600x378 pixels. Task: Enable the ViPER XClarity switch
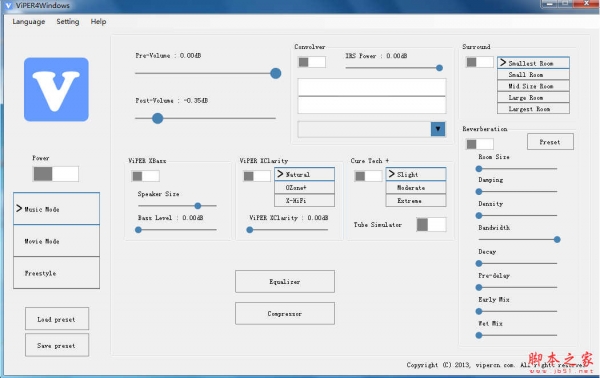(x=257, y=176)
